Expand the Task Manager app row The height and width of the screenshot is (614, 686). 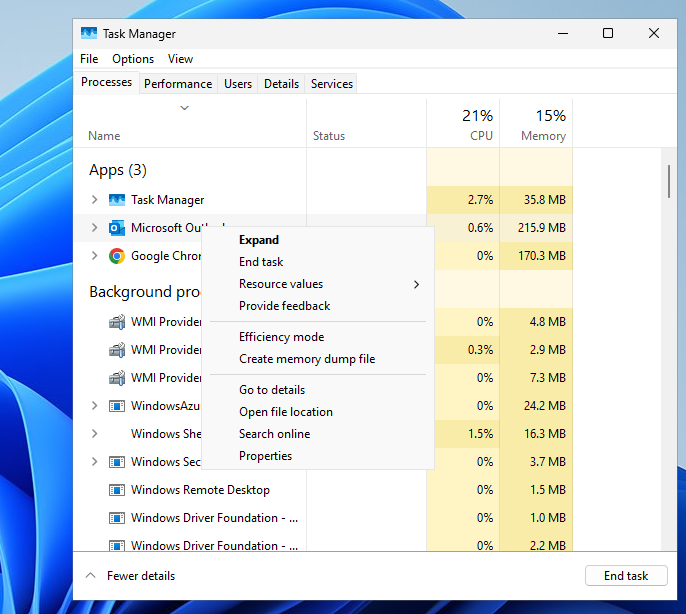(x=95, y=200)
